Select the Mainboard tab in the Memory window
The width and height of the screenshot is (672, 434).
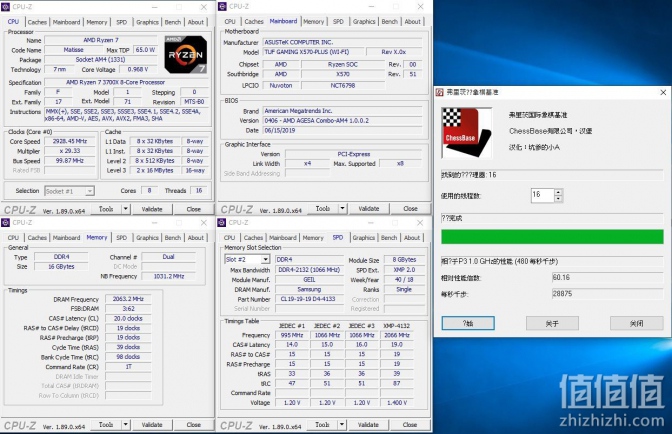(66, 238)
